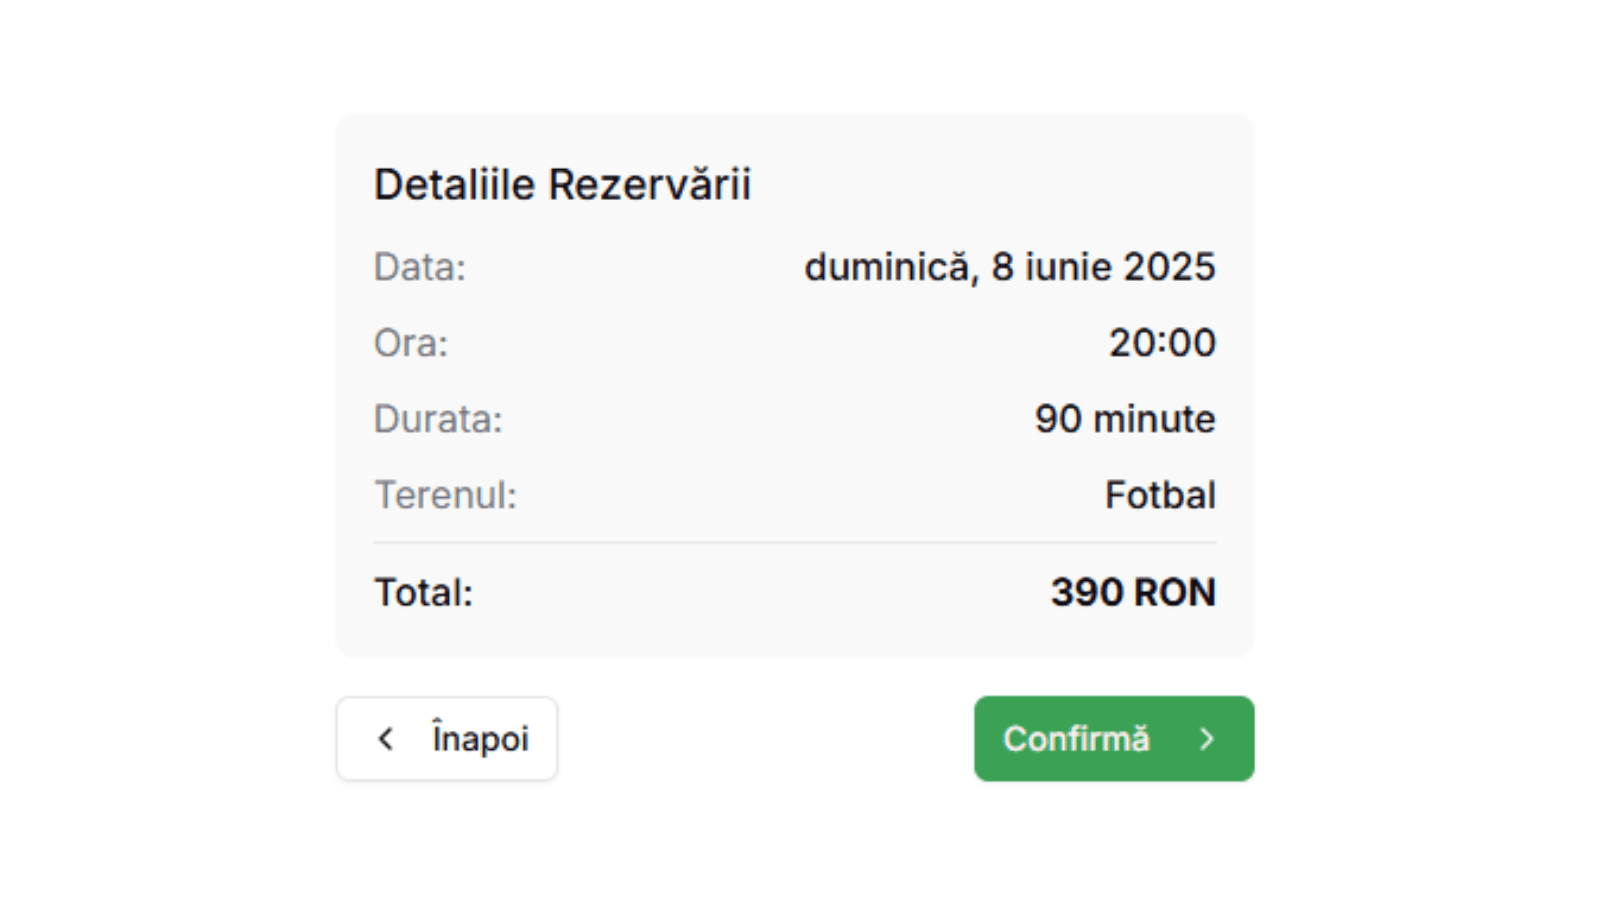This screenshot has height=900, width=1600.
Task: Click the arrow symbol preceding the word Înapoi
Action: point(388,739)
